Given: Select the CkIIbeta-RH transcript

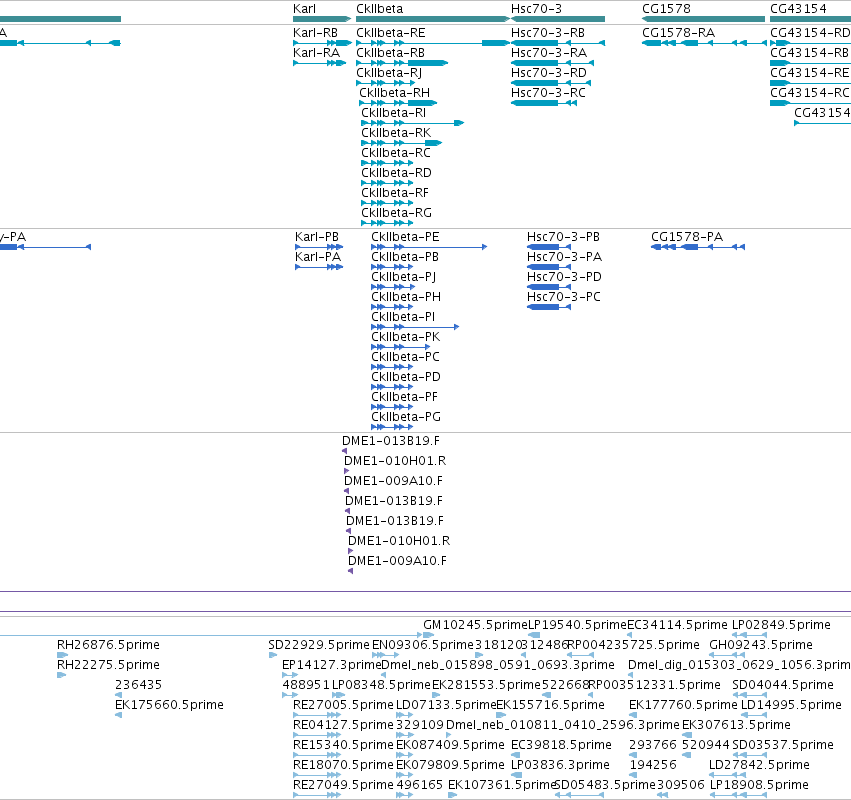Looking at the screenshot, I should point(395,93).
